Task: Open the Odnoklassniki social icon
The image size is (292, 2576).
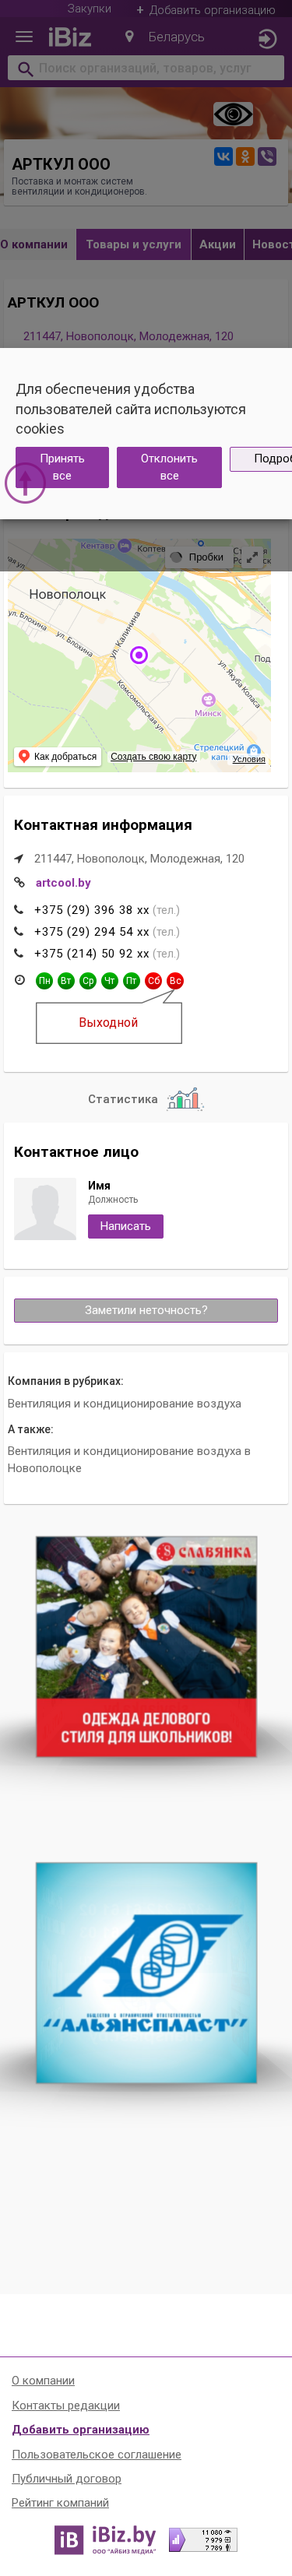Action: tap(245, 156)
